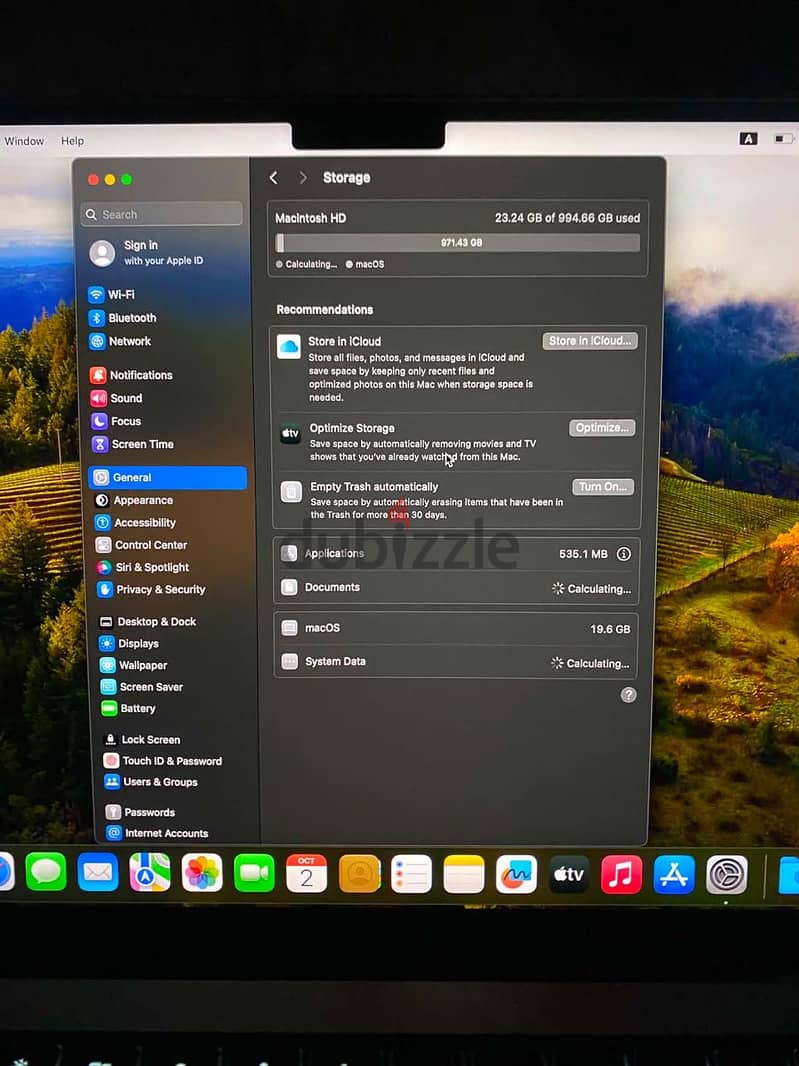Open Lock Screen settings
Image resolution: width=799 pixels, height=1066 pixels.
tap(142, 740)
